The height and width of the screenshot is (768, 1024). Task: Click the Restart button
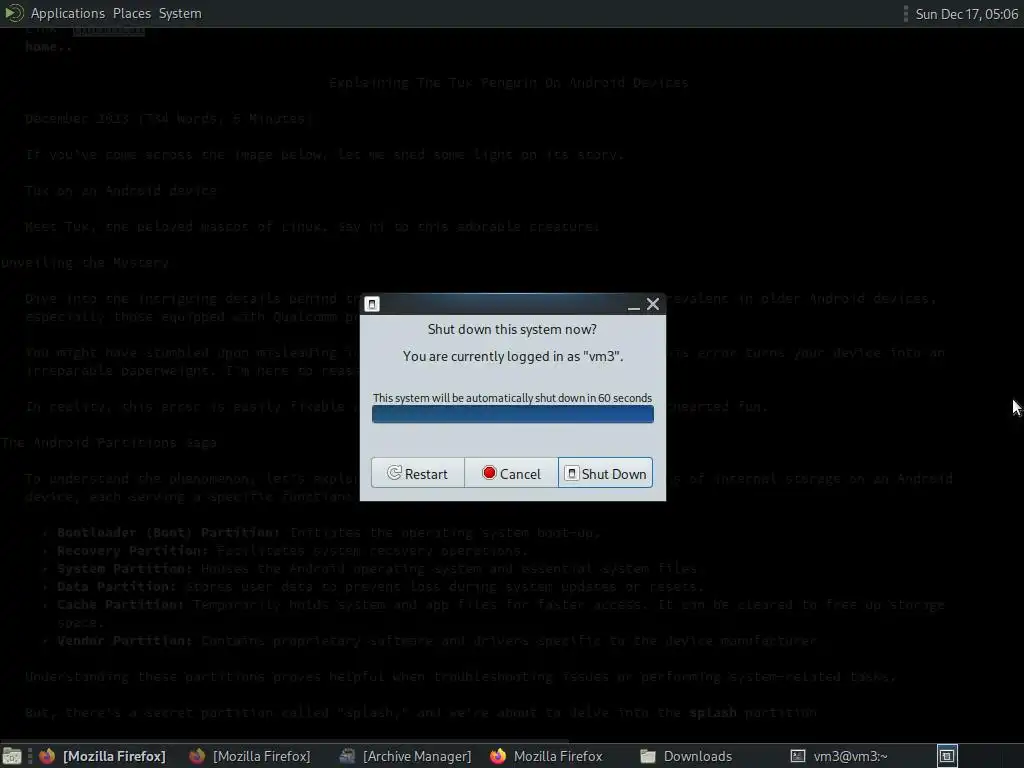[418, 473]
